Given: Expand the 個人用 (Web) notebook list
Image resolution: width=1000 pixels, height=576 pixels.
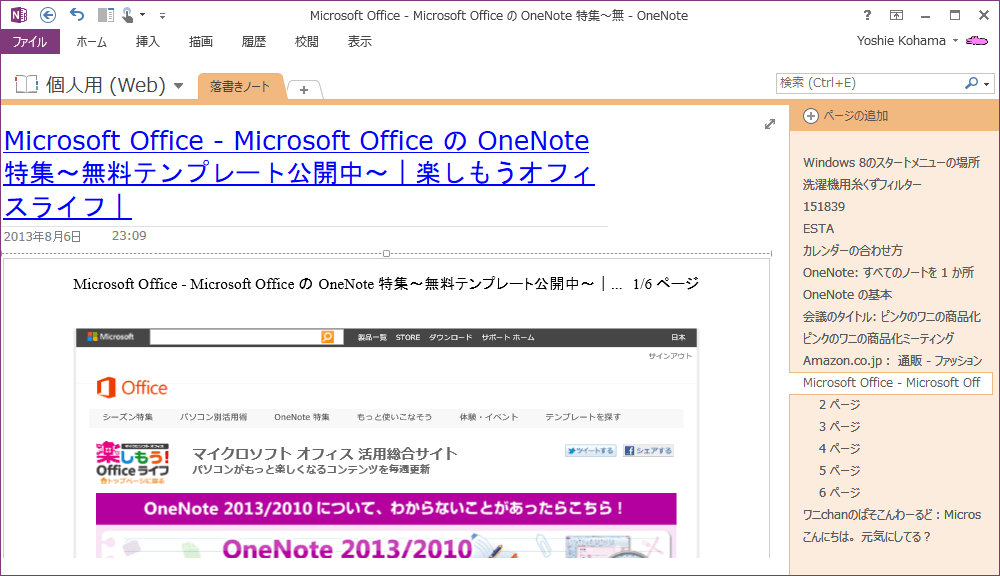Looking at the screenshot, I should click(x=179, y=85).
